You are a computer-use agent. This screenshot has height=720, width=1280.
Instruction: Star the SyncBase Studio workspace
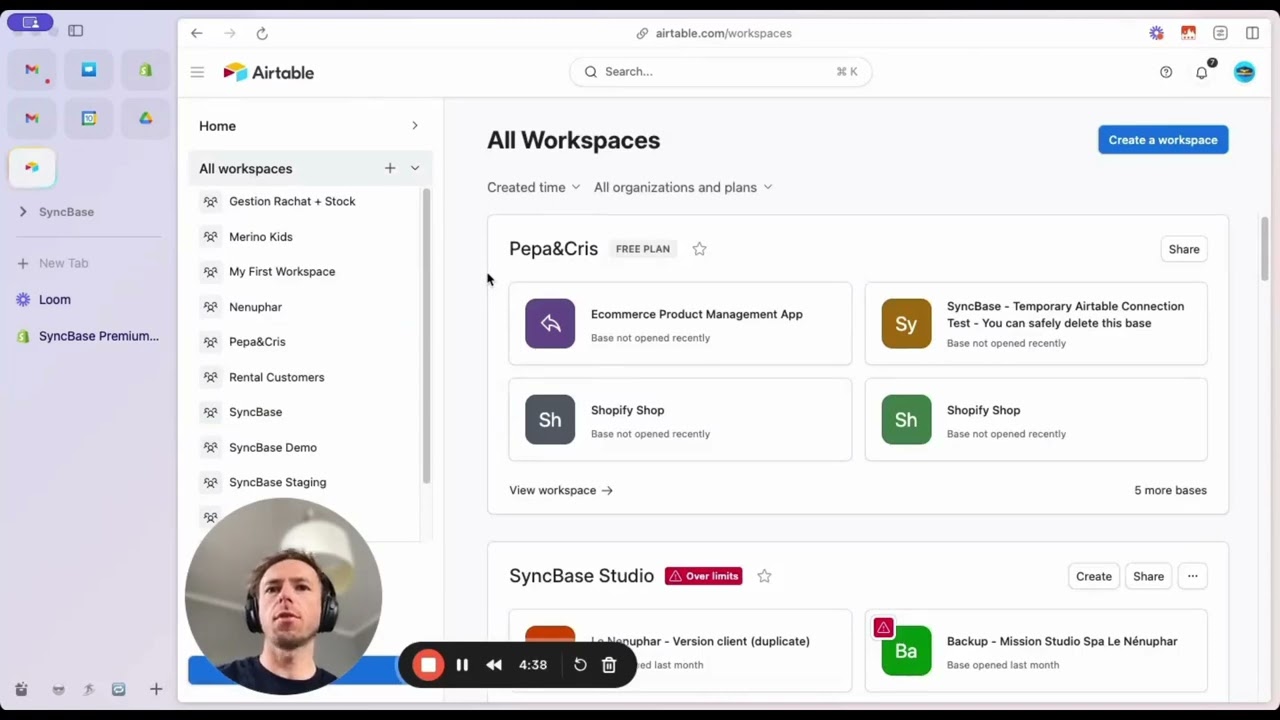[x=764, y=576]
